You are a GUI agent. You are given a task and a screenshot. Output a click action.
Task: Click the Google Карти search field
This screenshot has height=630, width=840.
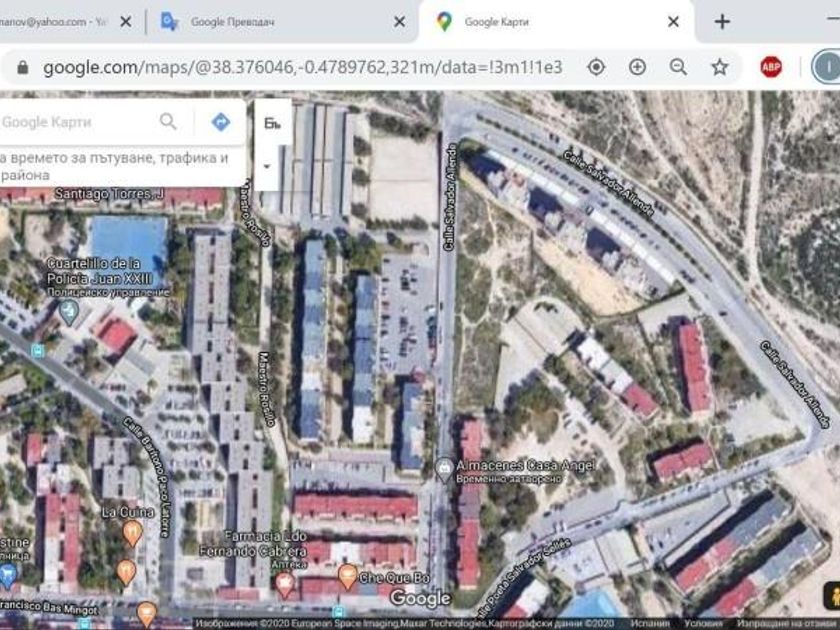75,122
